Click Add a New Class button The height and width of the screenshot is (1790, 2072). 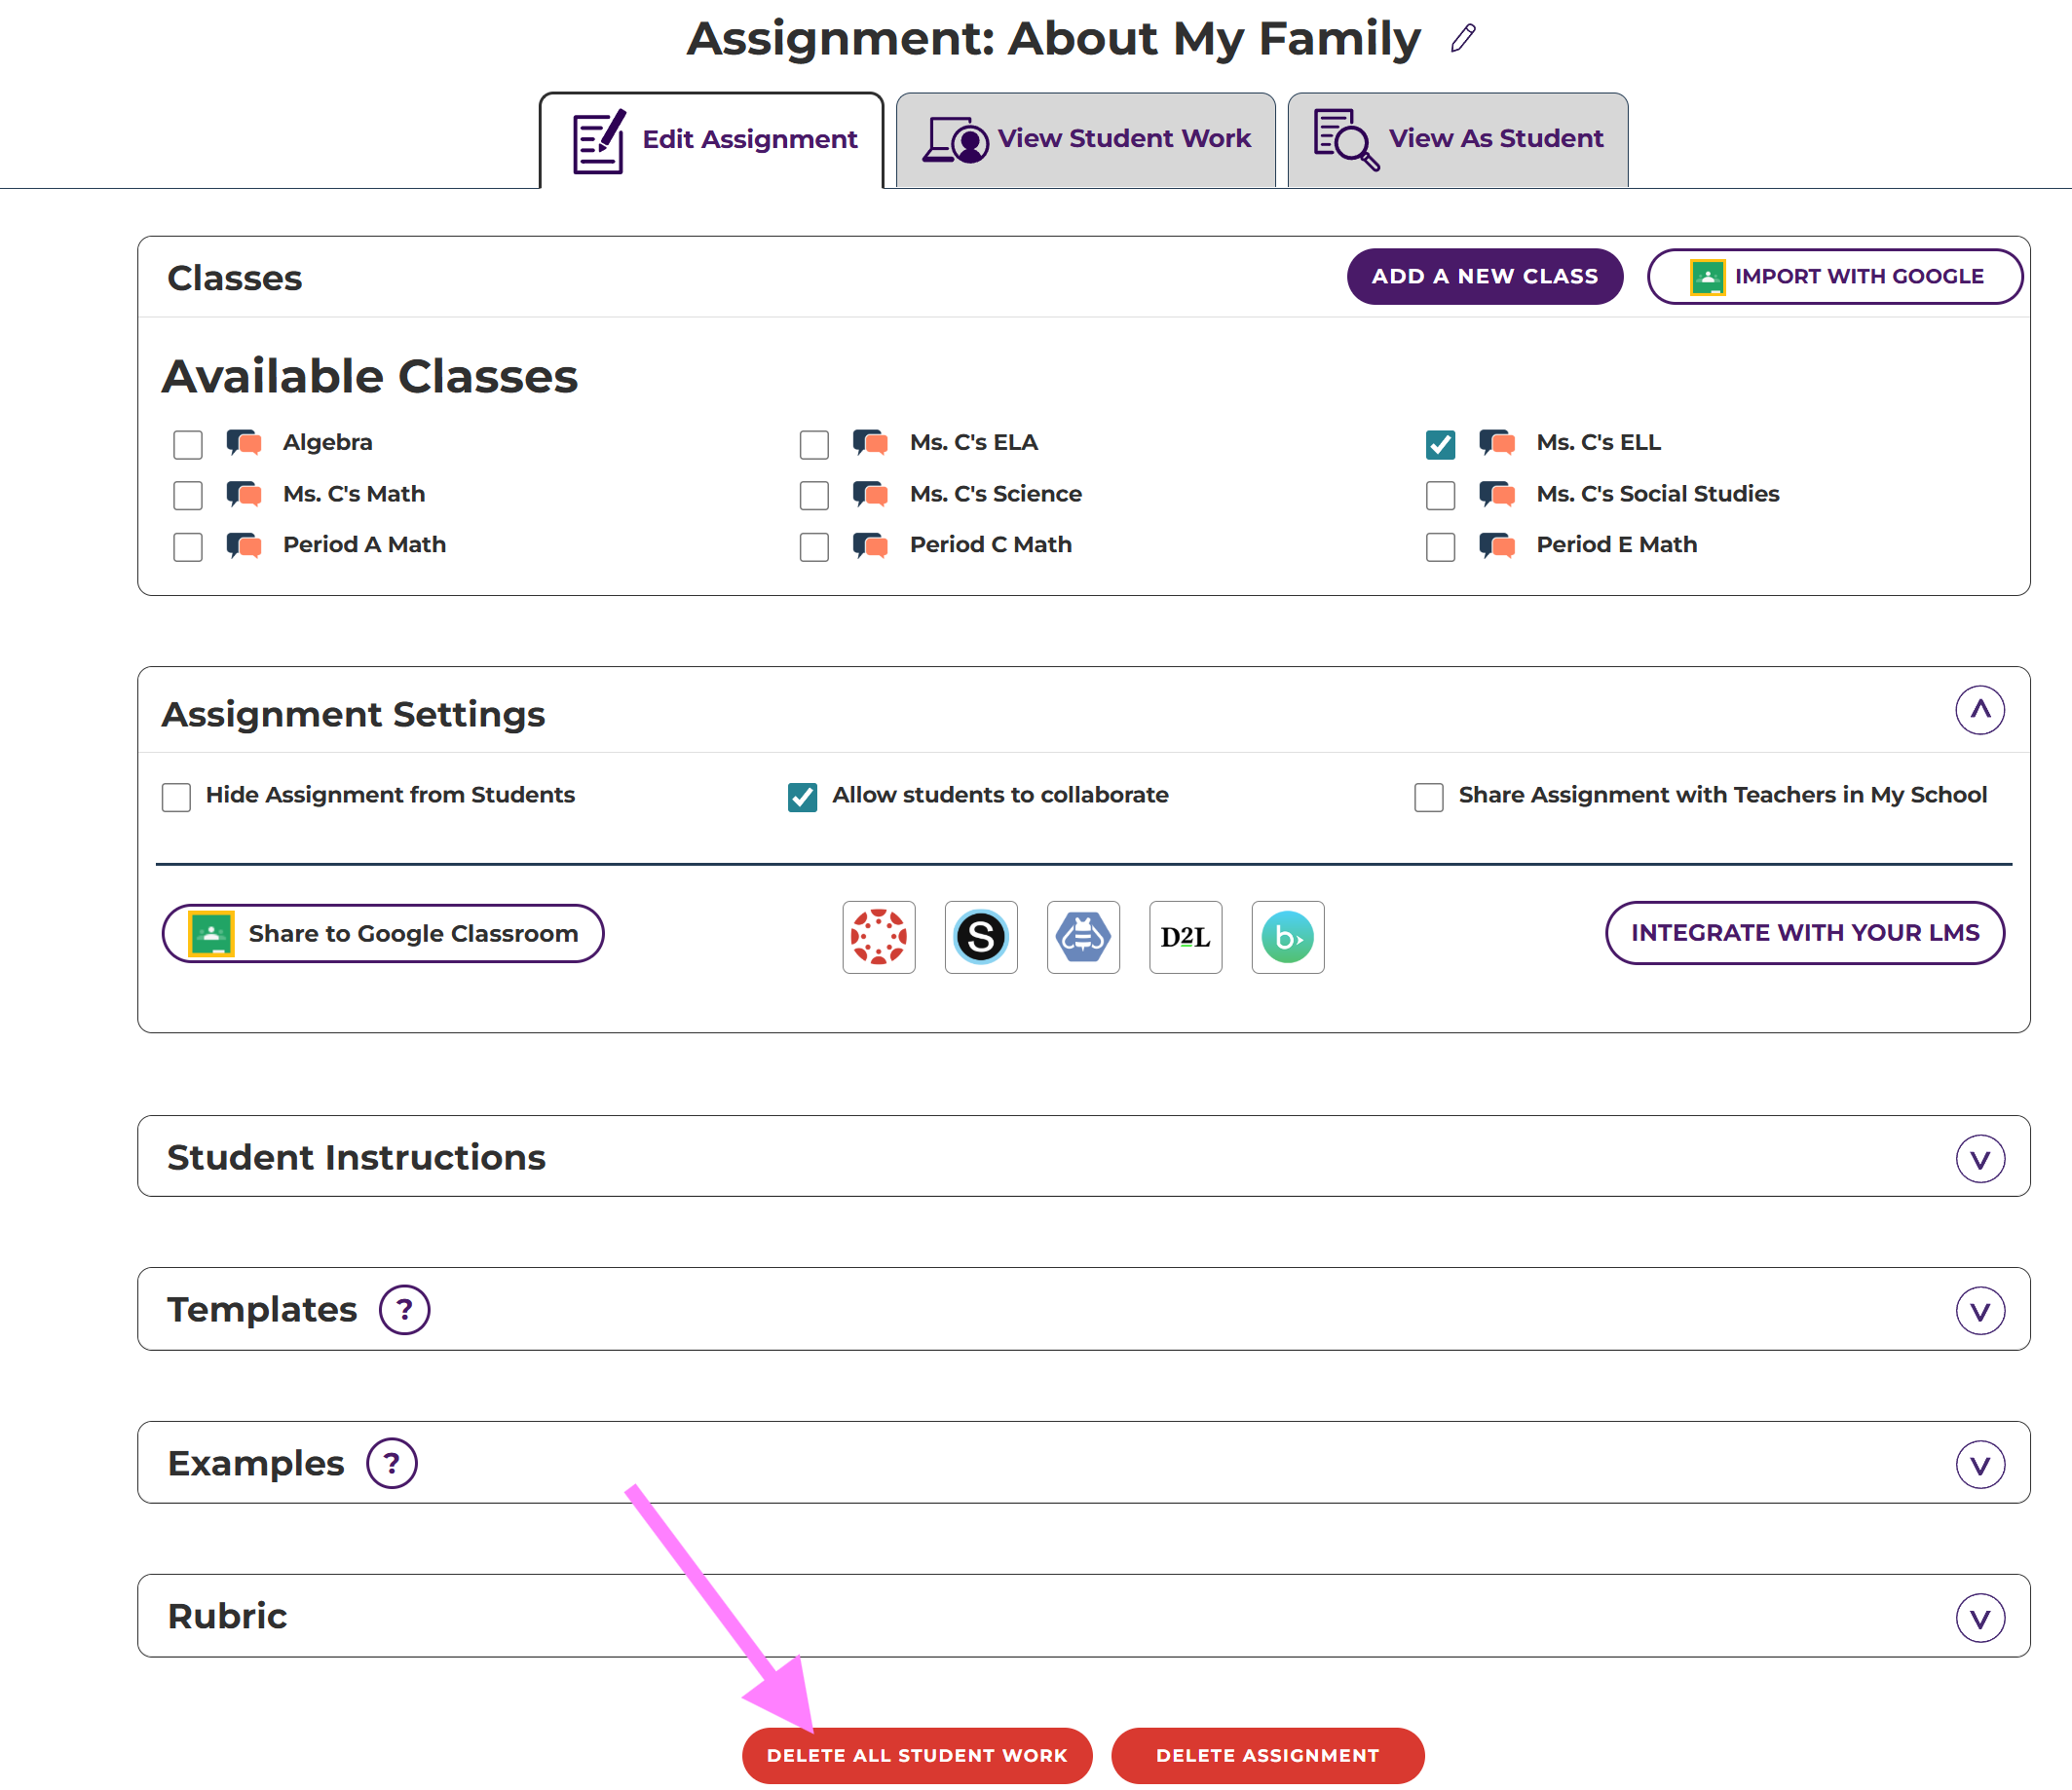pyautogui.click(x=1484, y=276)
